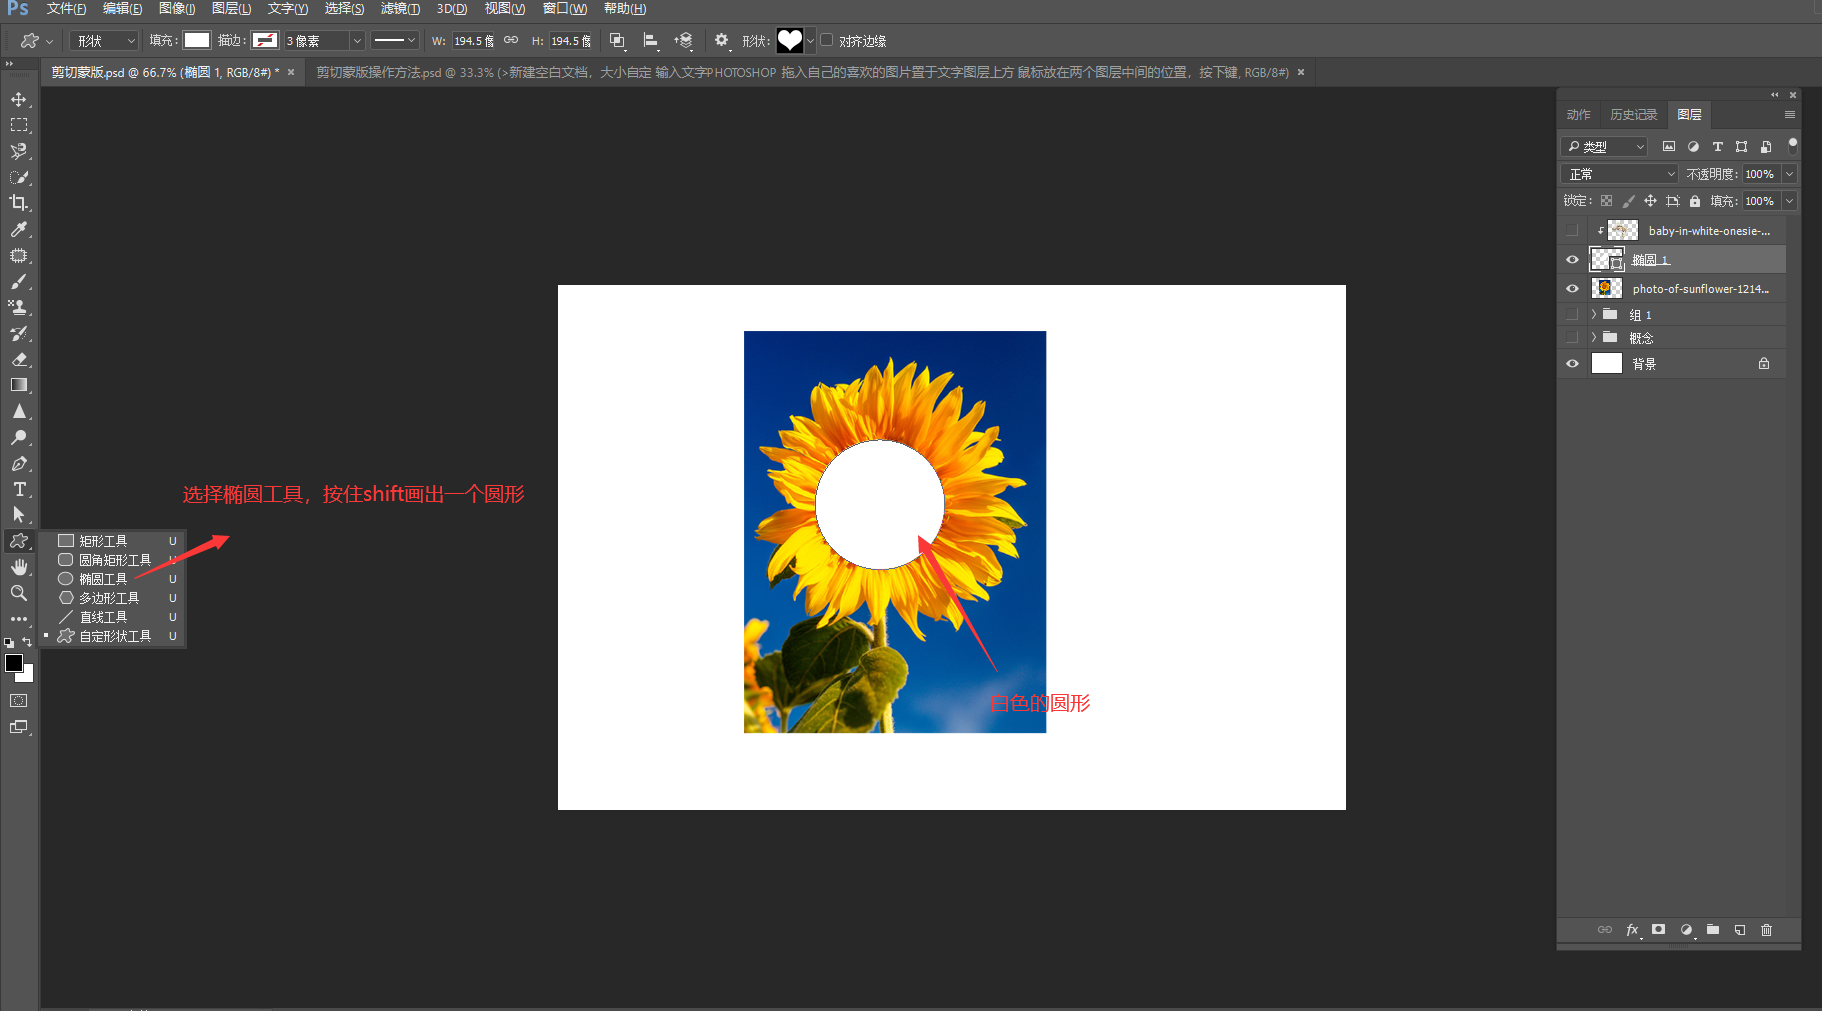The height and width of the screenshot is (1011, 1822).
Task: Select the Hand tool
Action: click(x=19, y=567)
